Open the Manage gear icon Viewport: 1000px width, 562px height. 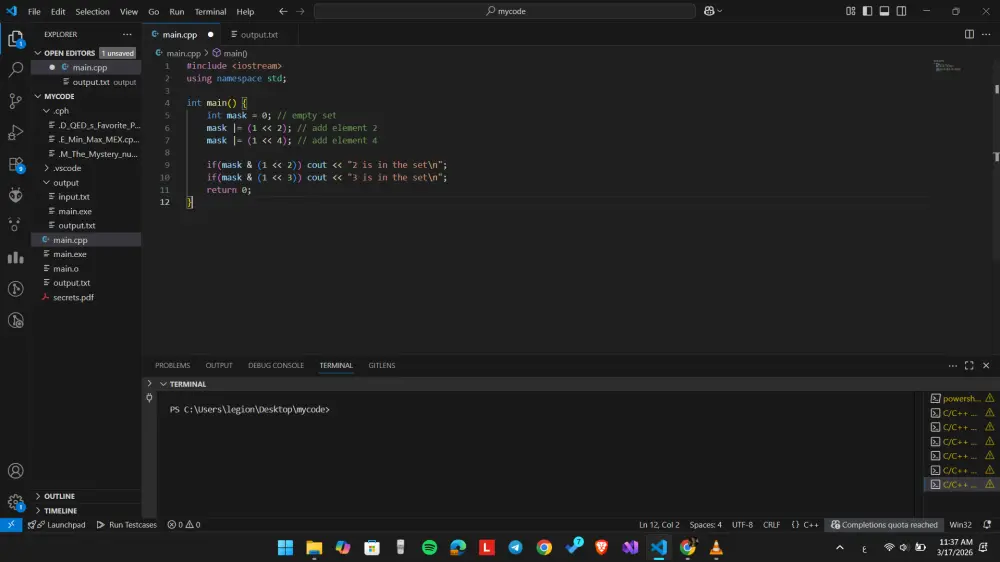15,502
